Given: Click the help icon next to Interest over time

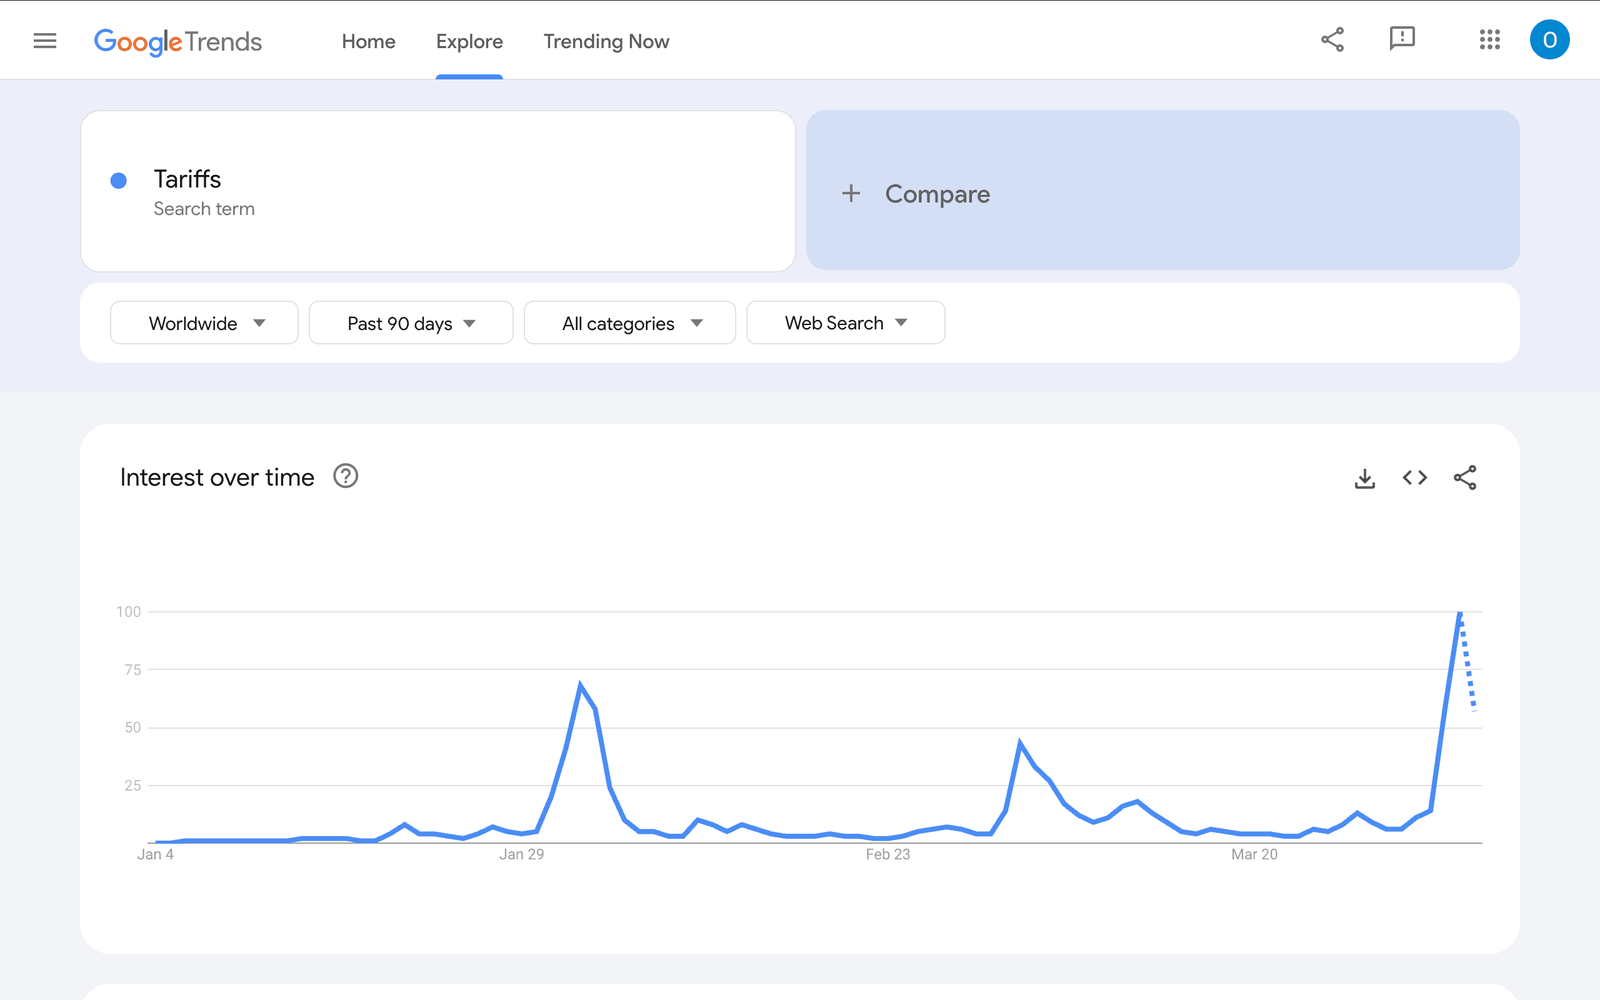Looking at the screenshot, I should coord(345,476).
